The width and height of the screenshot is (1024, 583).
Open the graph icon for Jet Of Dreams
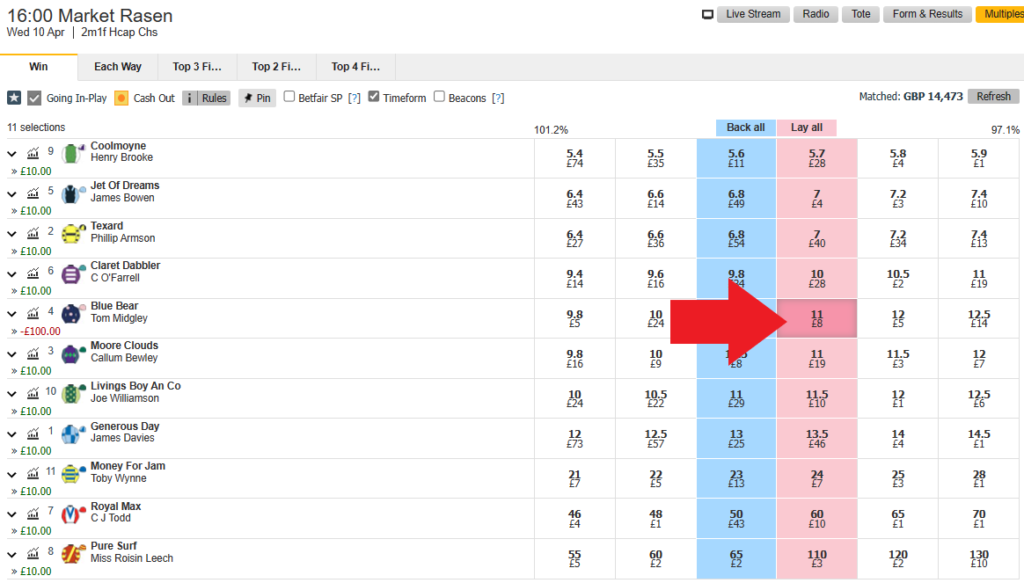click(33, 193)
